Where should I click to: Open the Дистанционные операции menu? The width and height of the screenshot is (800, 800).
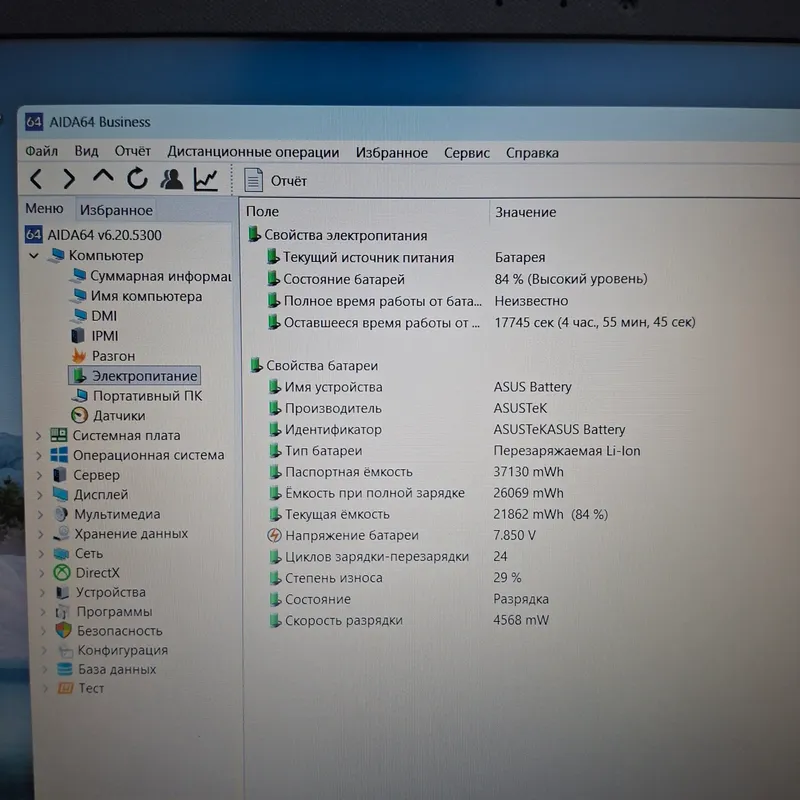click(253, 152)
